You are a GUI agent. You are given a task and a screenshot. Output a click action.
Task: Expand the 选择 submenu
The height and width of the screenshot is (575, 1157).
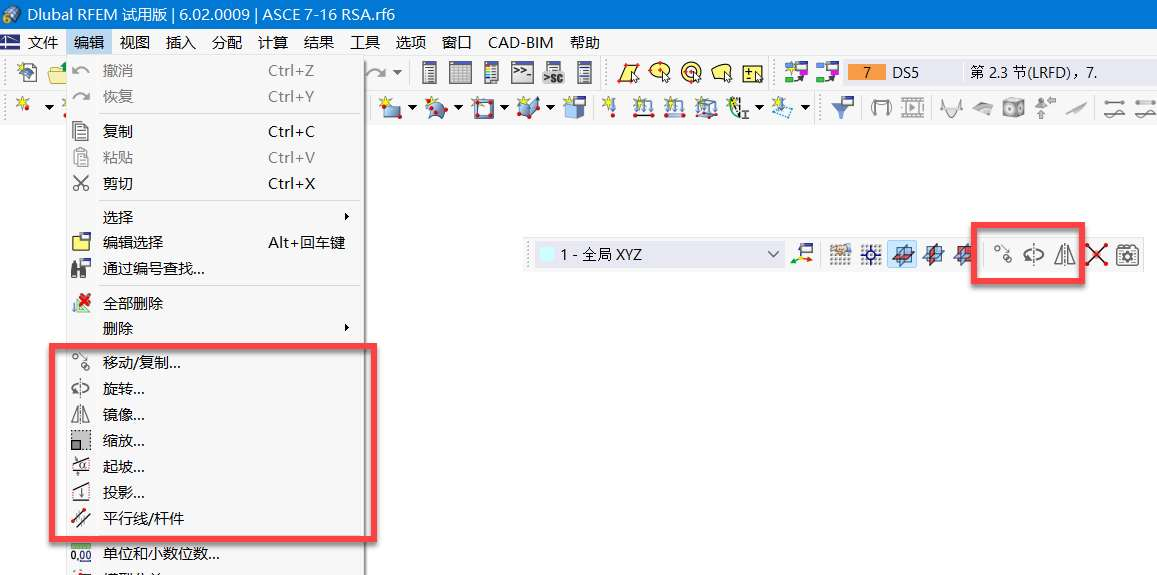pos(347,217)
